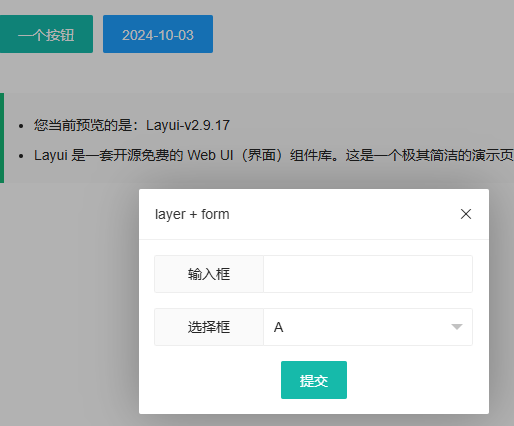Close the layer + form dialog
Image resolution: width=514 pixels, height=426 pixels.
click(x=466, y=214)
